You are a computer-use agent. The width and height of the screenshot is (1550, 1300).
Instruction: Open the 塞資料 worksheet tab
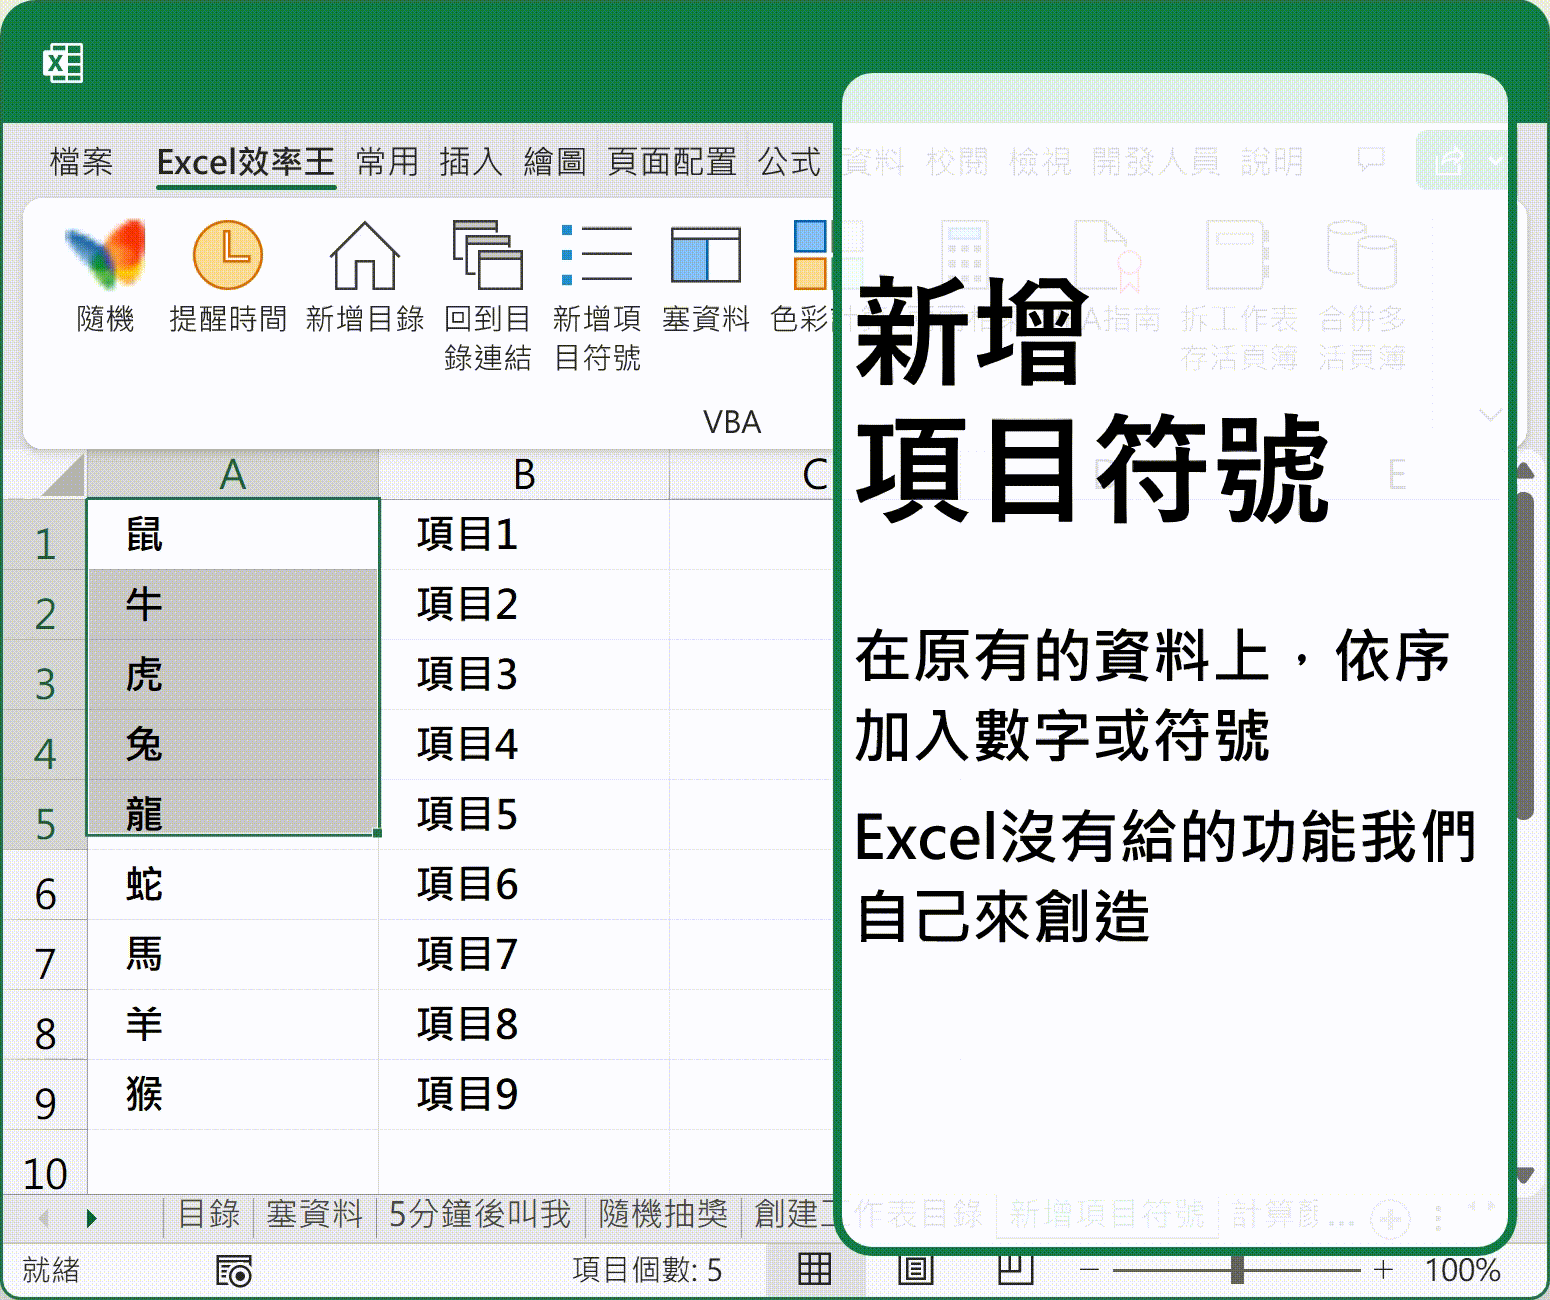point(314,1215)
